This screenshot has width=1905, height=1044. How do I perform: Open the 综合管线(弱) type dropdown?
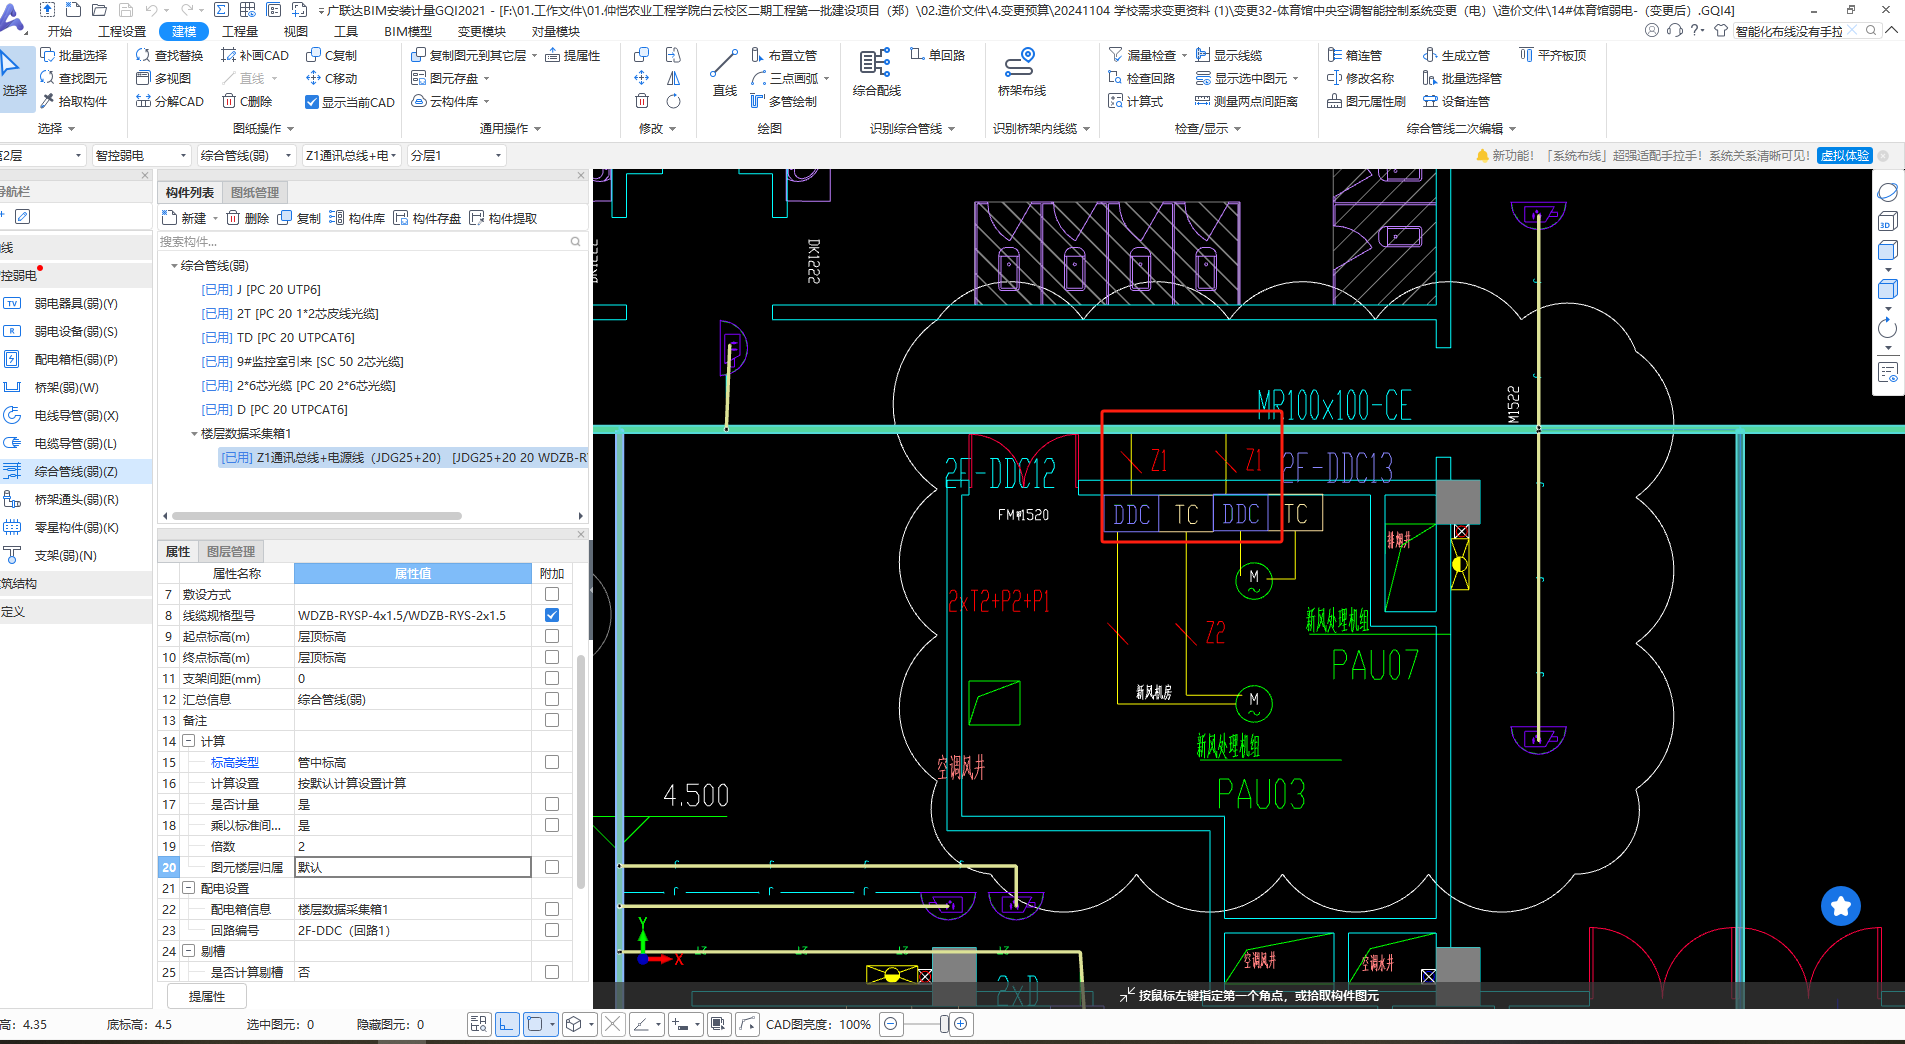coord(246,155)
